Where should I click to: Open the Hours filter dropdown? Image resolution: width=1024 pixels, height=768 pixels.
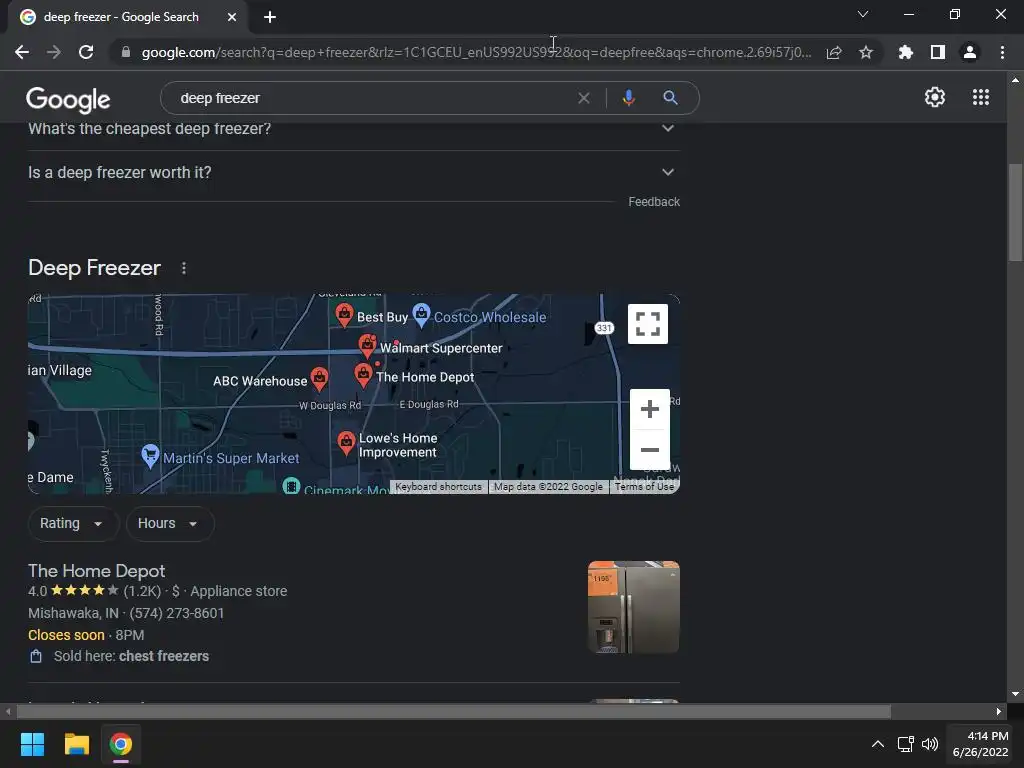170,524
